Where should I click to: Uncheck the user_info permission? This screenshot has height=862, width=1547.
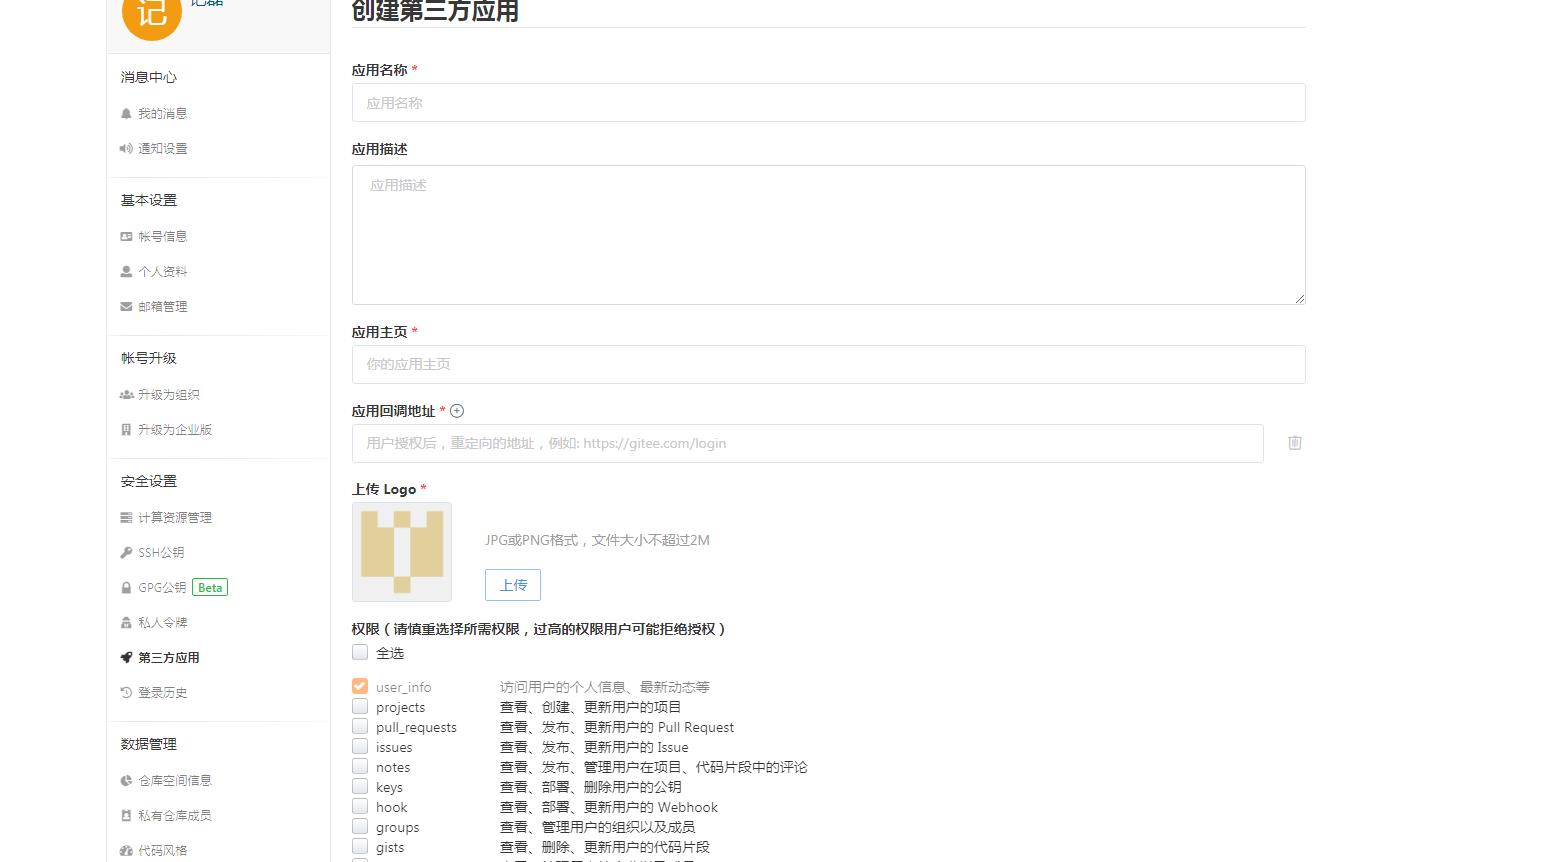coord(360,686)
